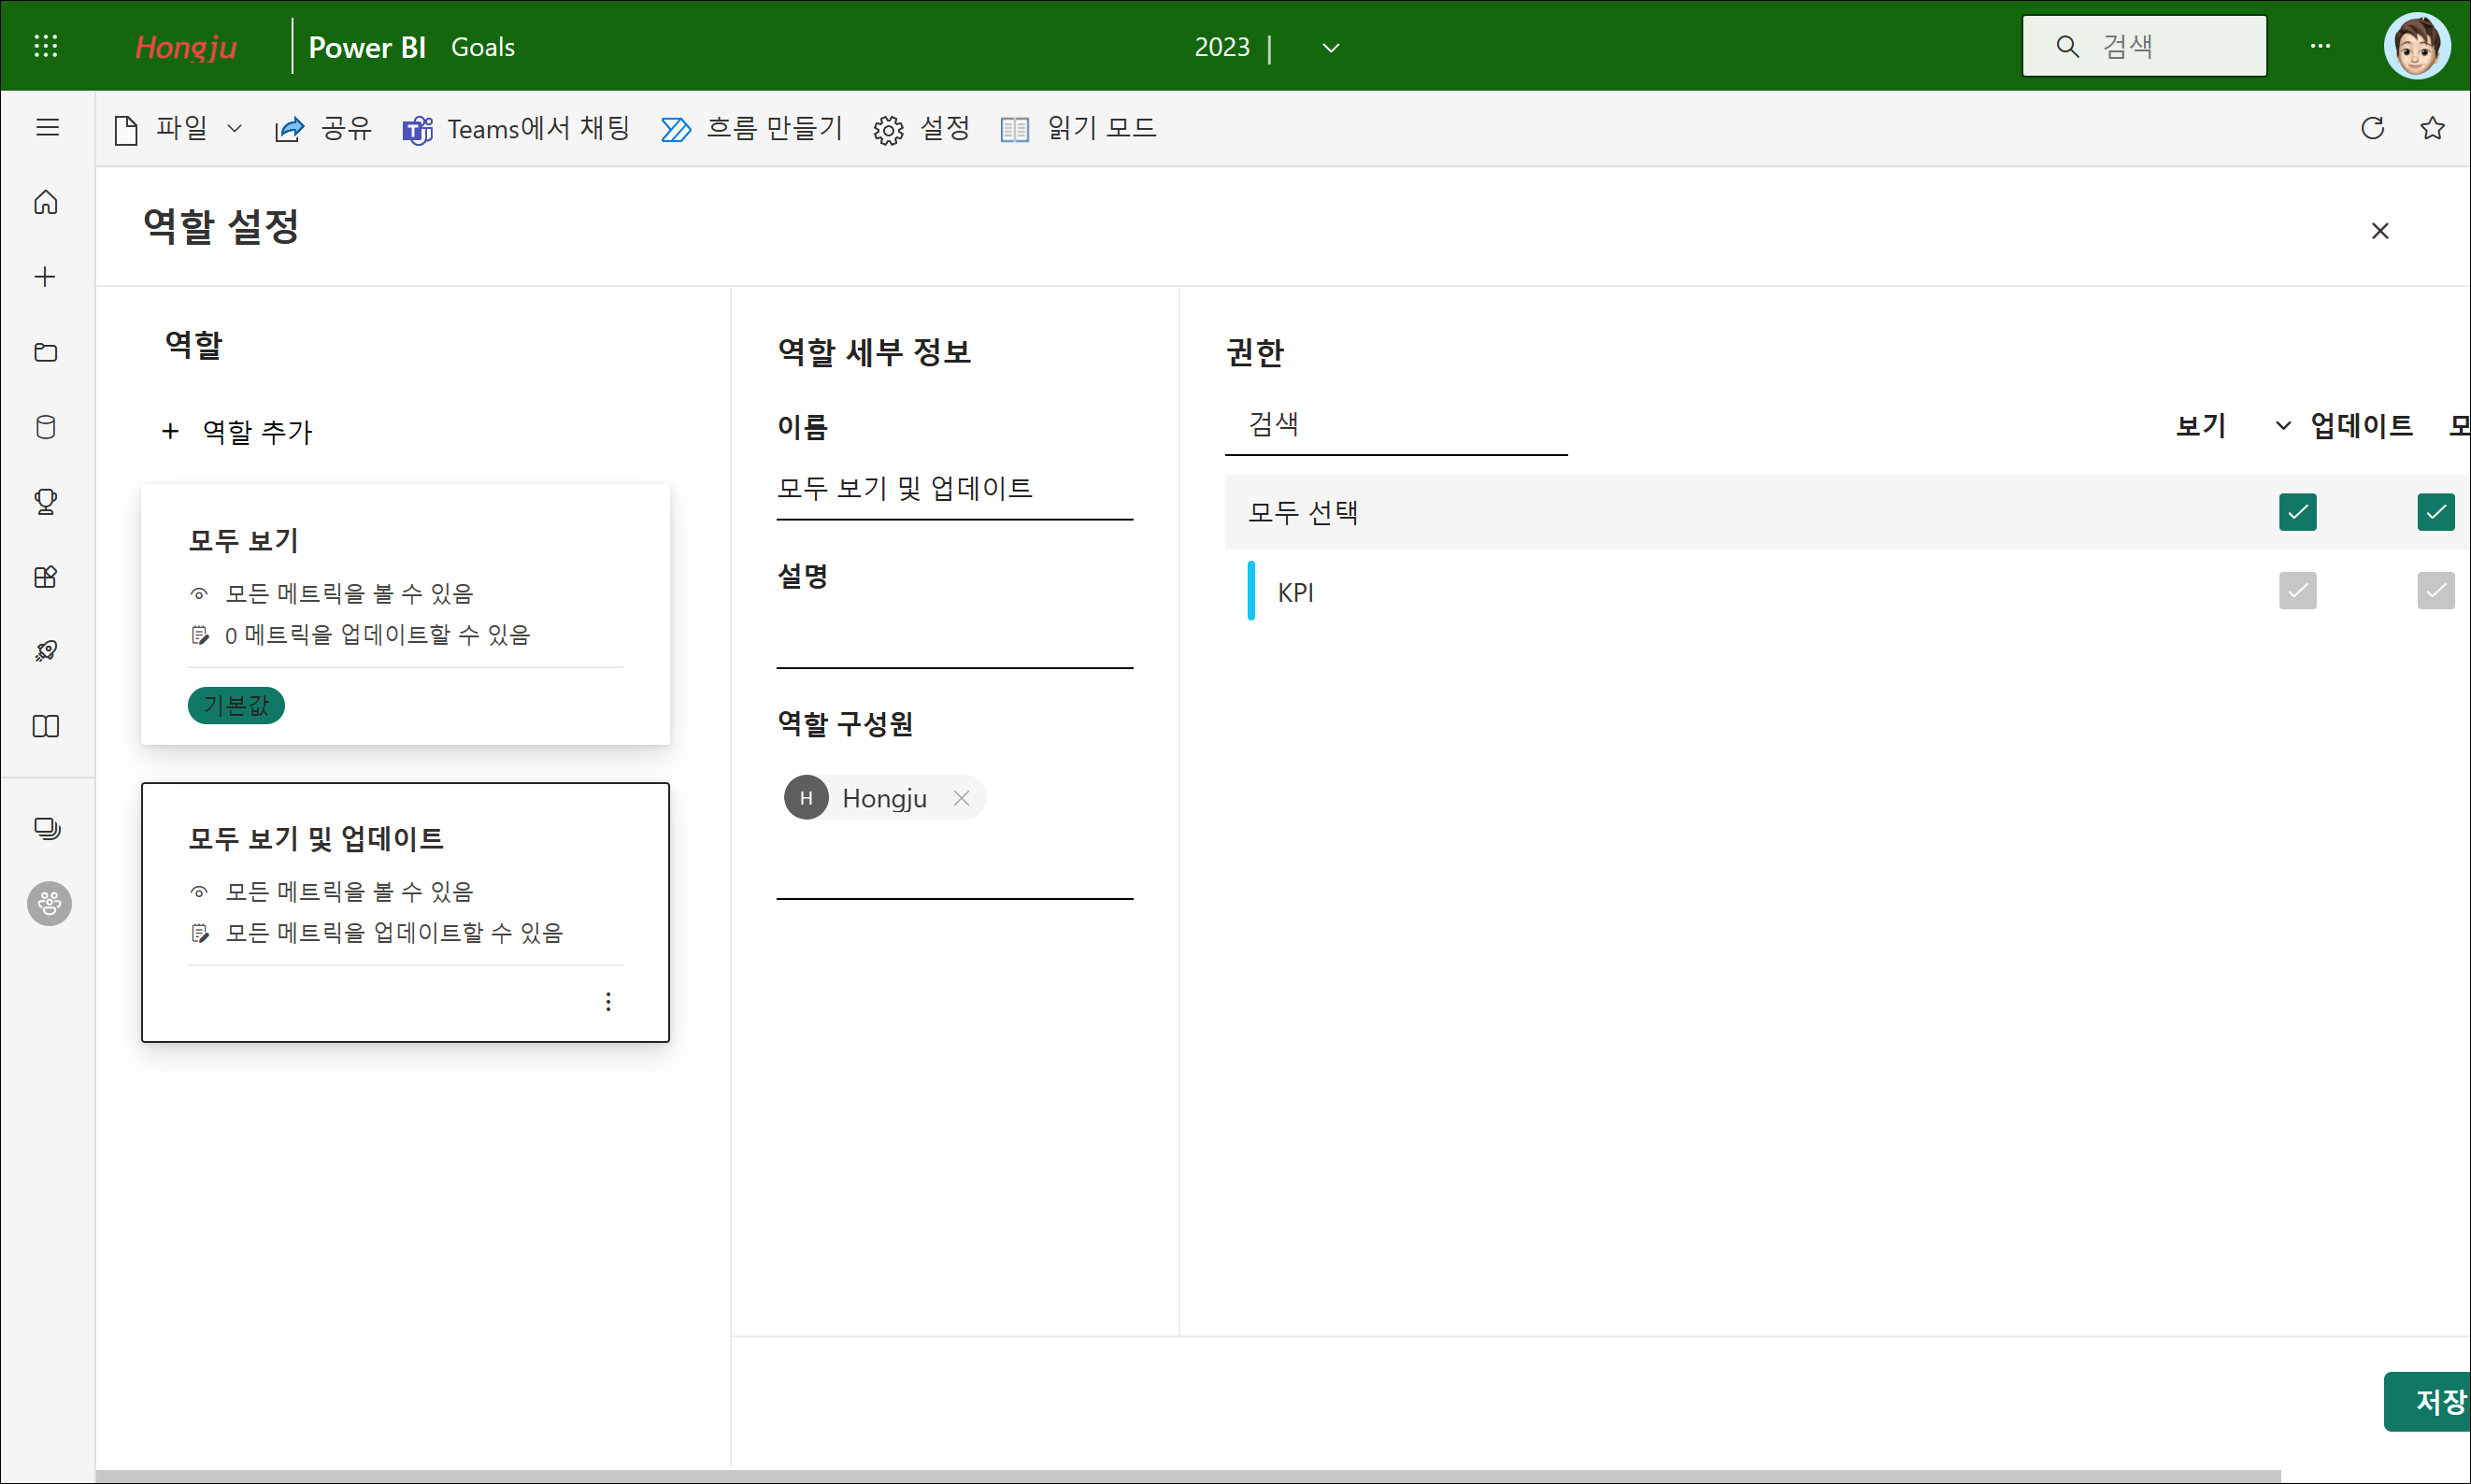
Task: Click the 권한 검색 input field
Action: point(1395,426)
